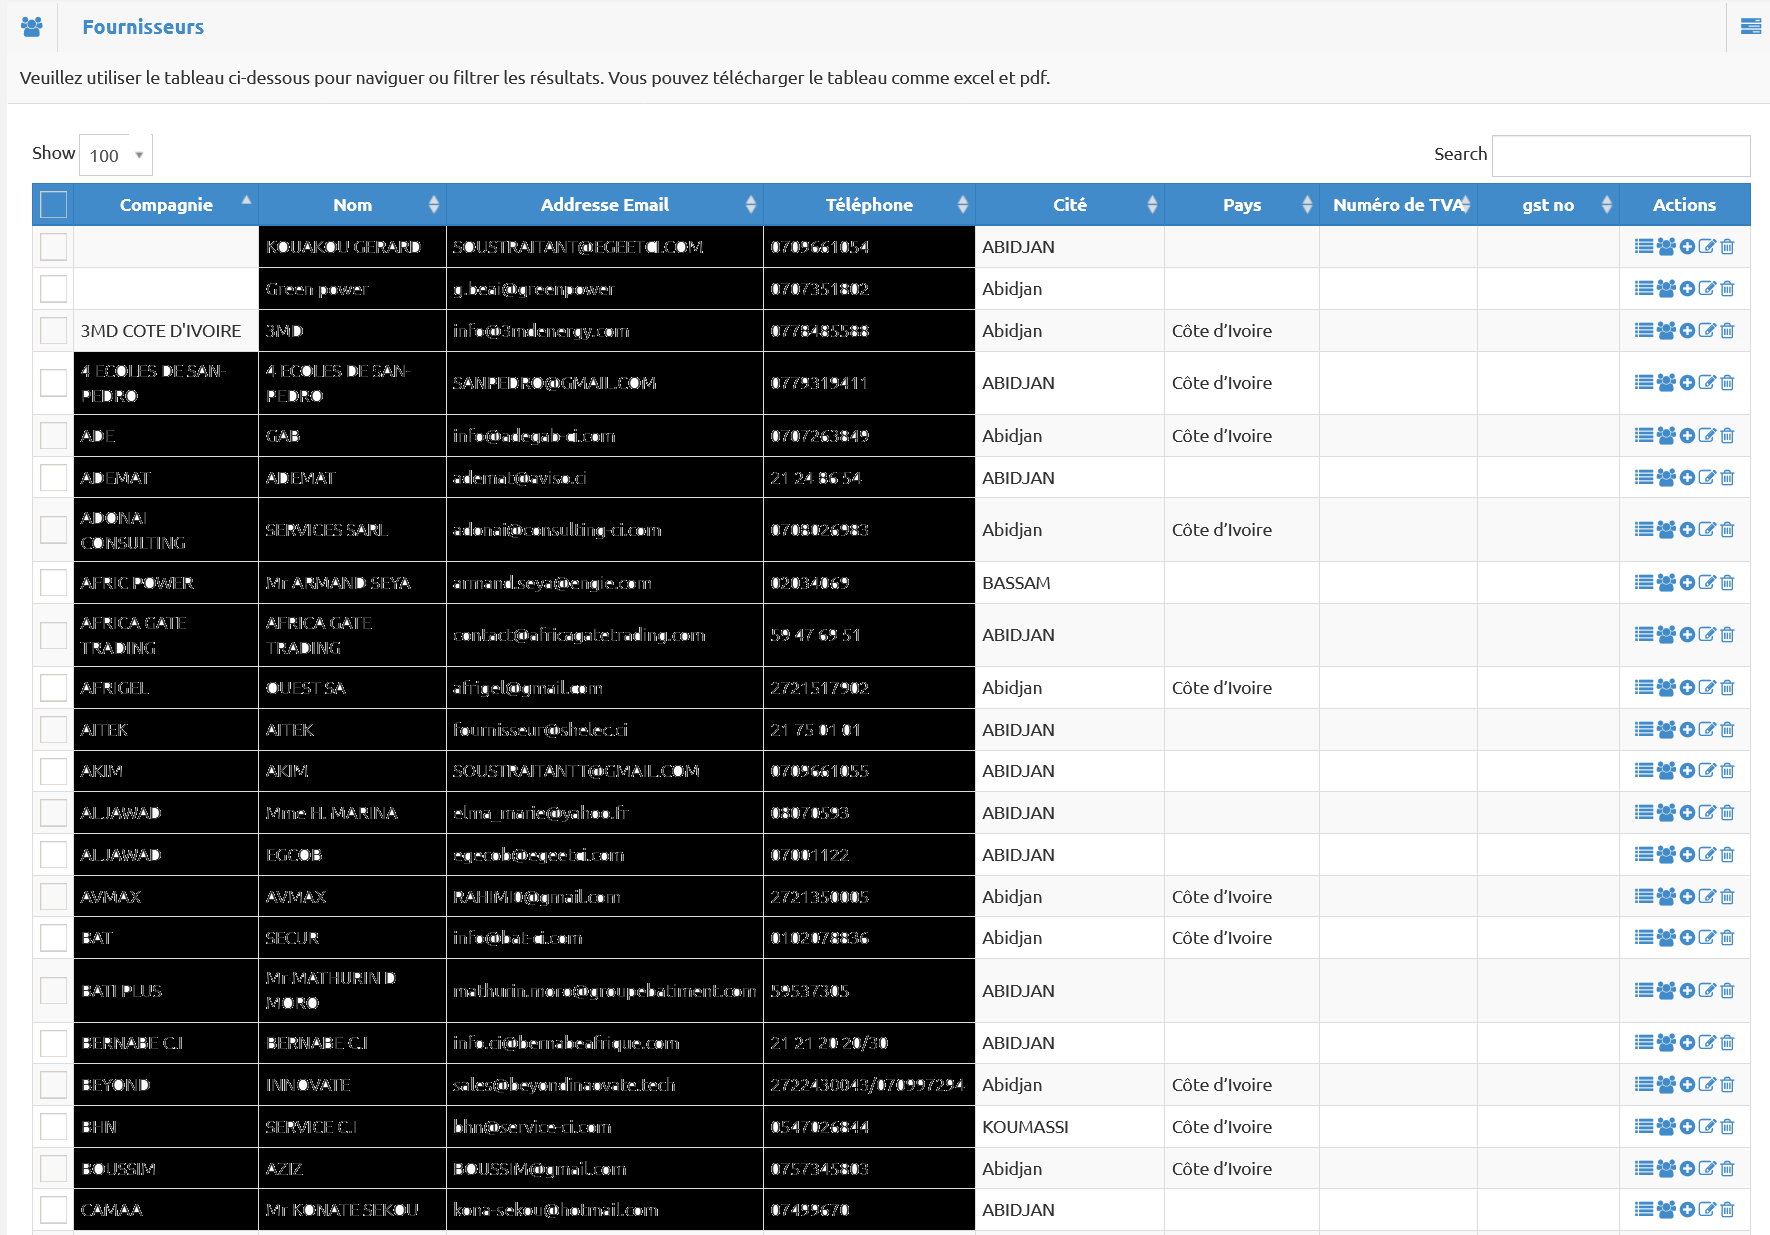The width and height of the screenshot is (1770, 1235).
Task: Delete the 3MD COTE D'IVOIRE supplier row
Action: (x=1727, y=331)
